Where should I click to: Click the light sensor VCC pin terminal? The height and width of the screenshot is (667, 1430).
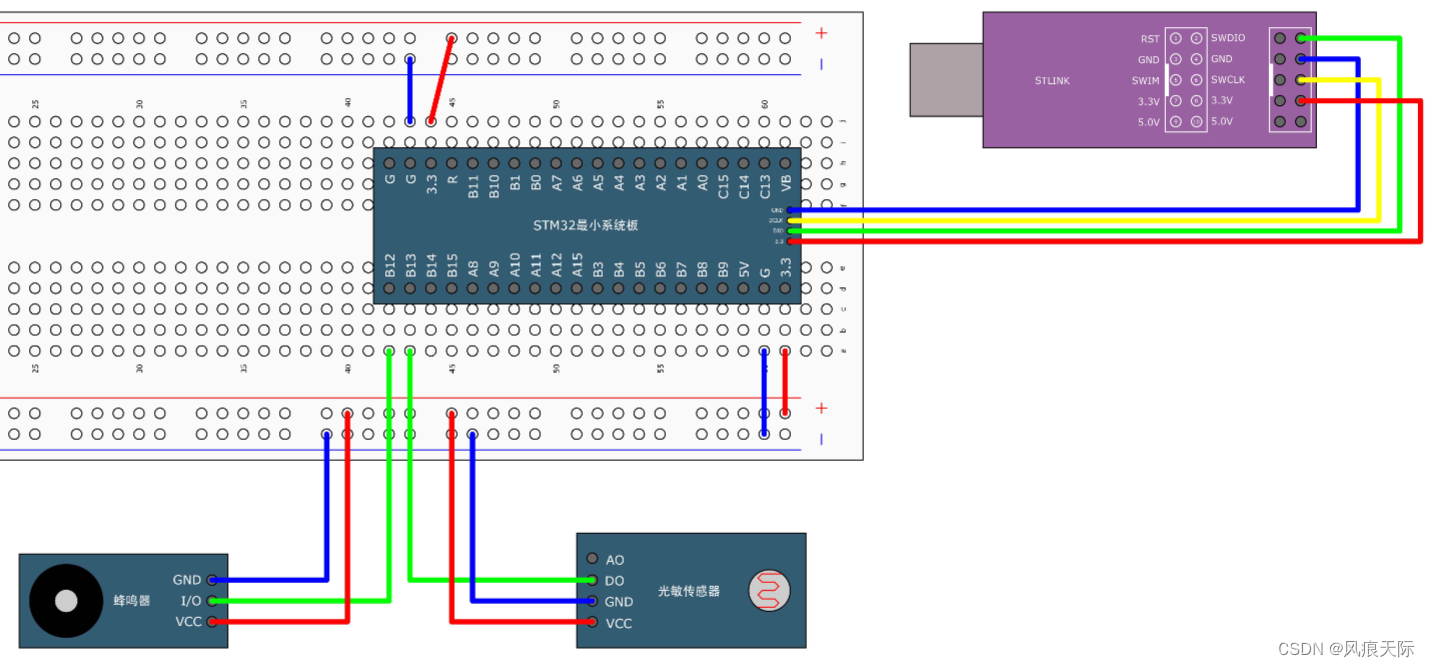[592, 622]
